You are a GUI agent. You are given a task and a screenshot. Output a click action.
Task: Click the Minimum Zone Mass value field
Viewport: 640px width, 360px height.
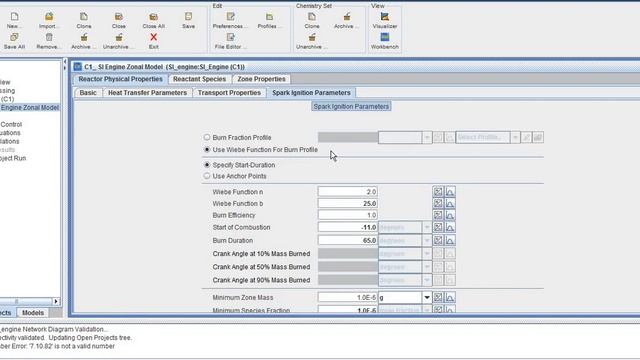348,298
